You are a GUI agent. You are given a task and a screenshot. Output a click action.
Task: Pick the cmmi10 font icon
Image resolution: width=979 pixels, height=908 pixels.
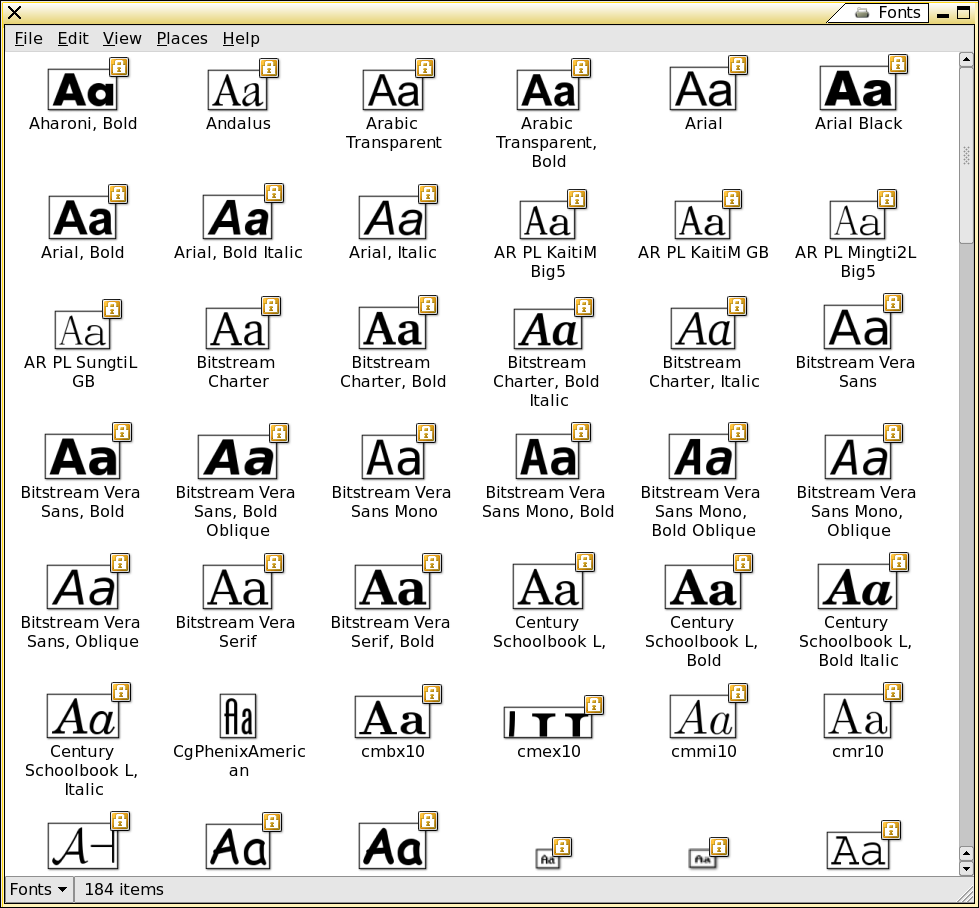(x=703, y=716)
